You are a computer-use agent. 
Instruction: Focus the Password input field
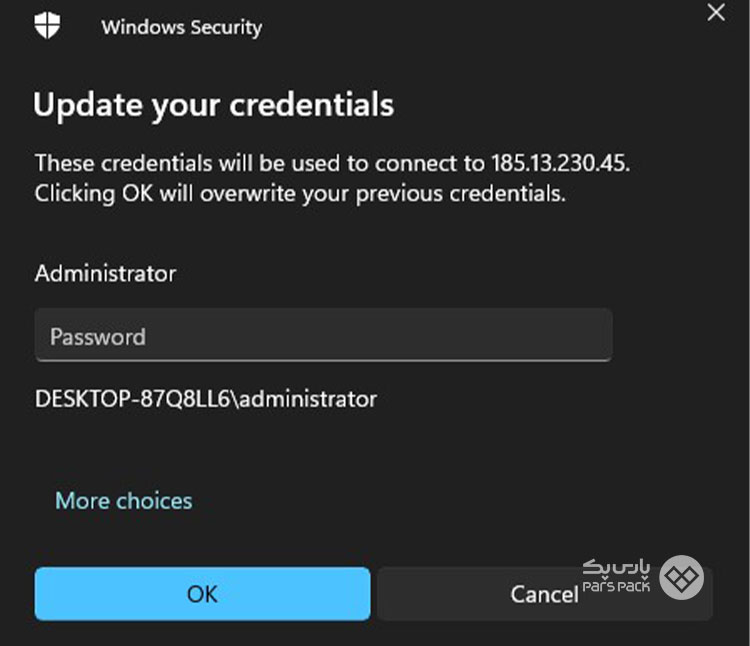(x=323, y=335)
